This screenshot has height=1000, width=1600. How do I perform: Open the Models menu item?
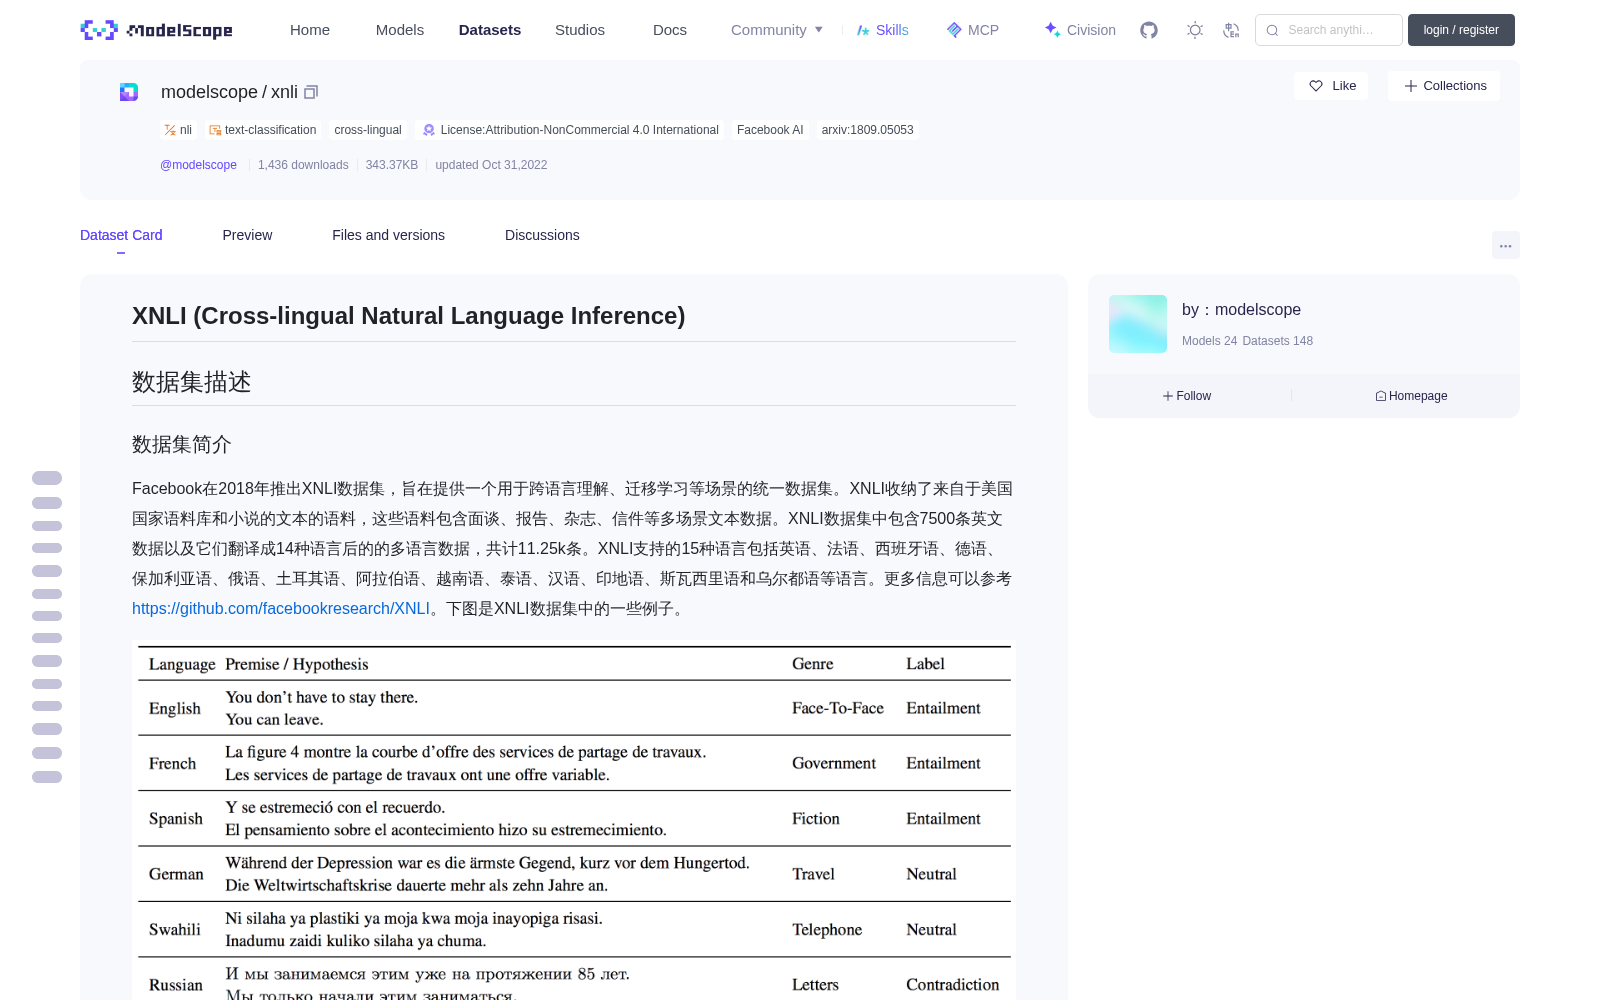pyautogui.click(x=400, y=30)
